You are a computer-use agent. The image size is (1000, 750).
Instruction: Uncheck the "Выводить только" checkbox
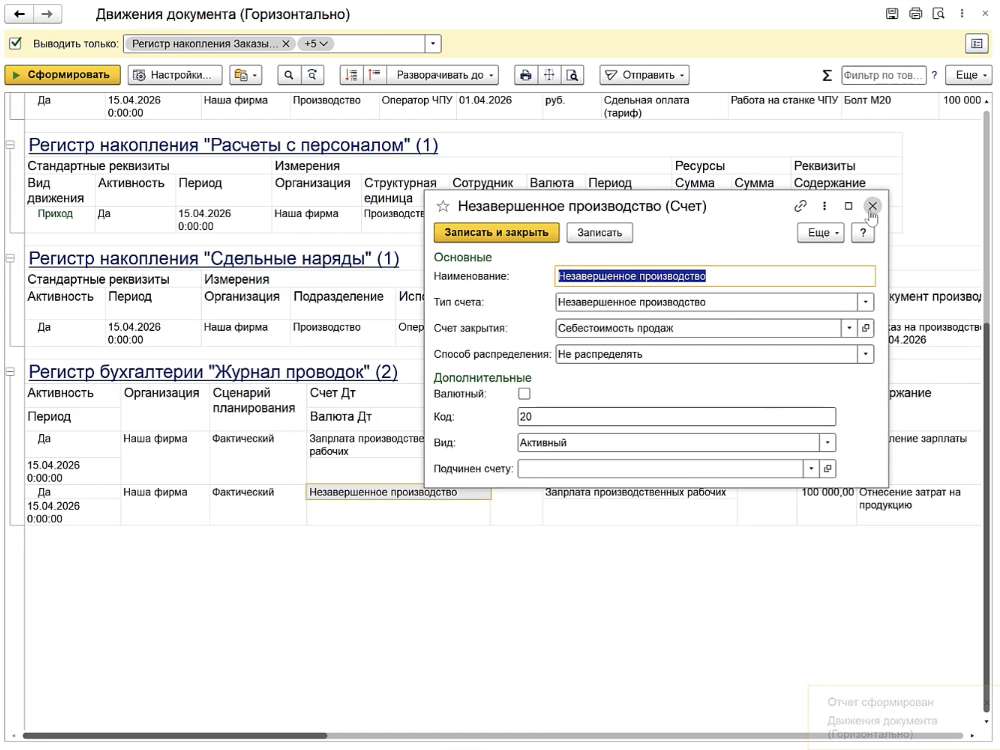[x=15, y=43]
